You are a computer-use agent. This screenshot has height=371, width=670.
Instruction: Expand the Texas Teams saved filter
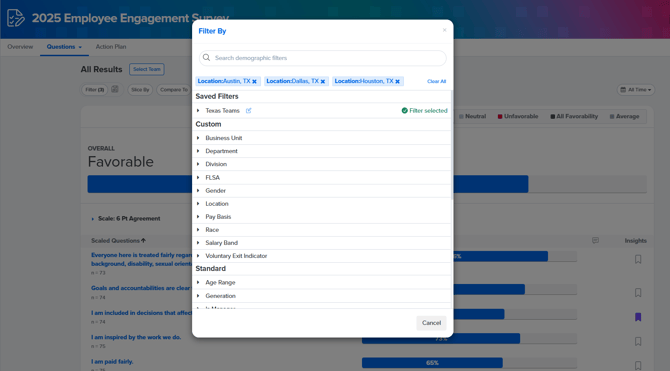198,111
